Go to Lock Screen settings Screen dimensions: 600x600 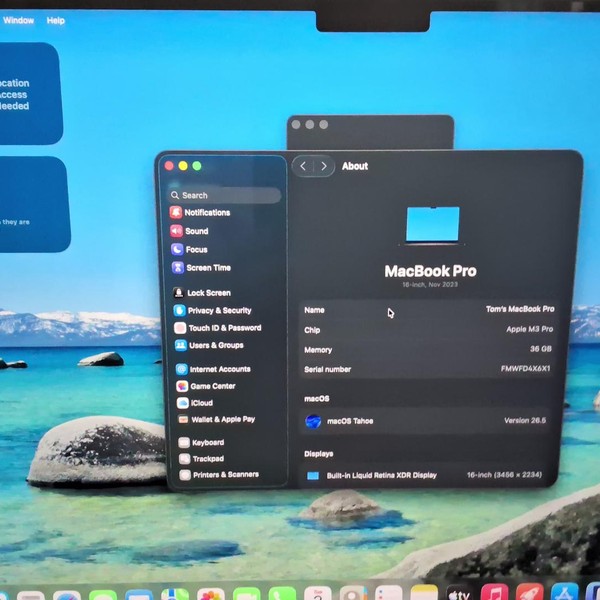click(x=202, y=293)
